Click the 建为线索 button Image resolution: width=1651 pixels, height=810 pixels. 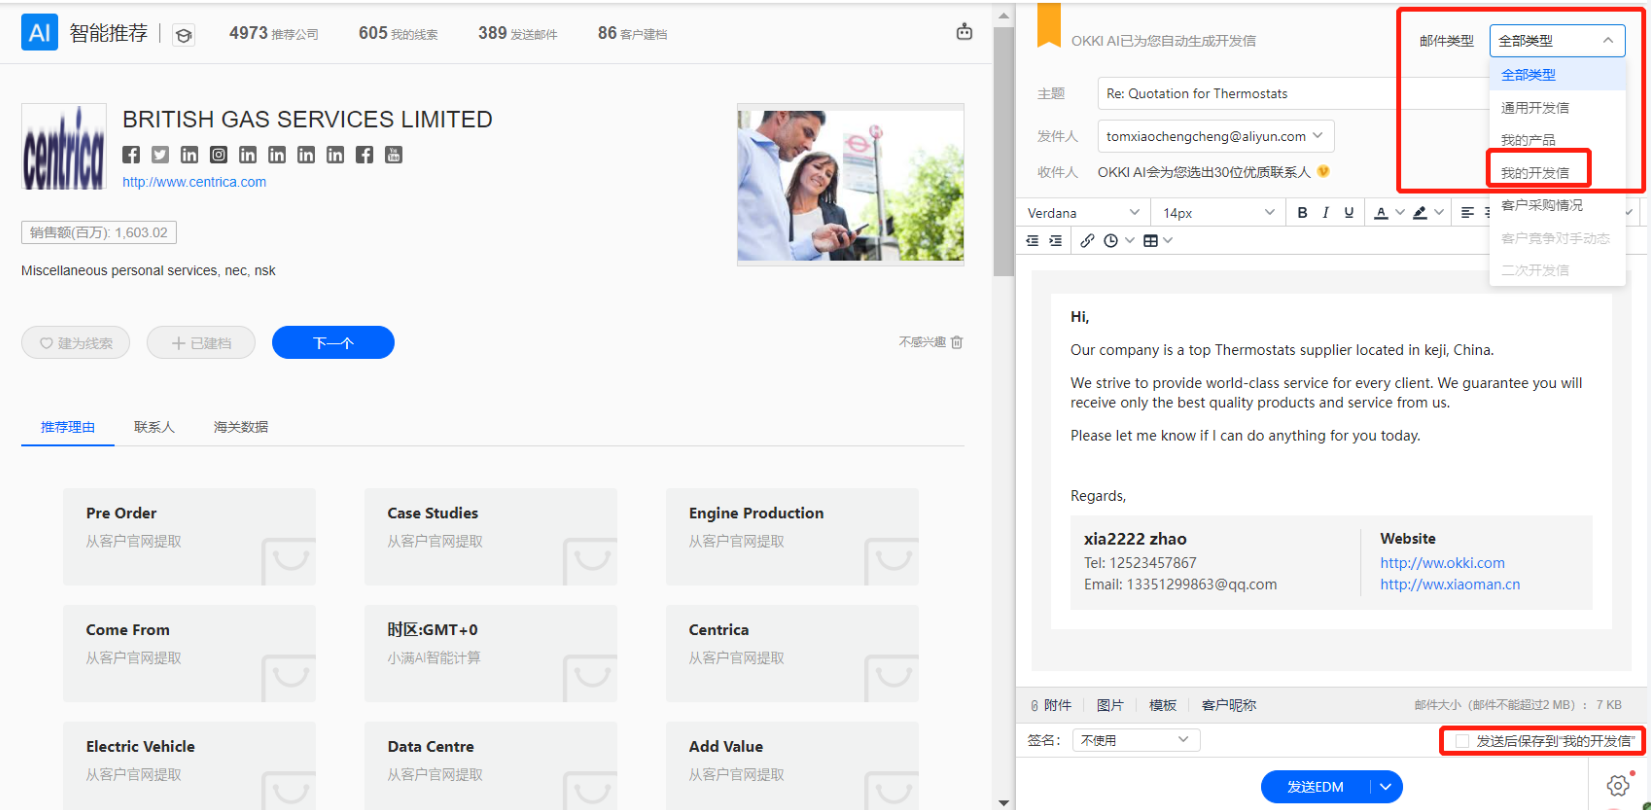pos(76,343)
